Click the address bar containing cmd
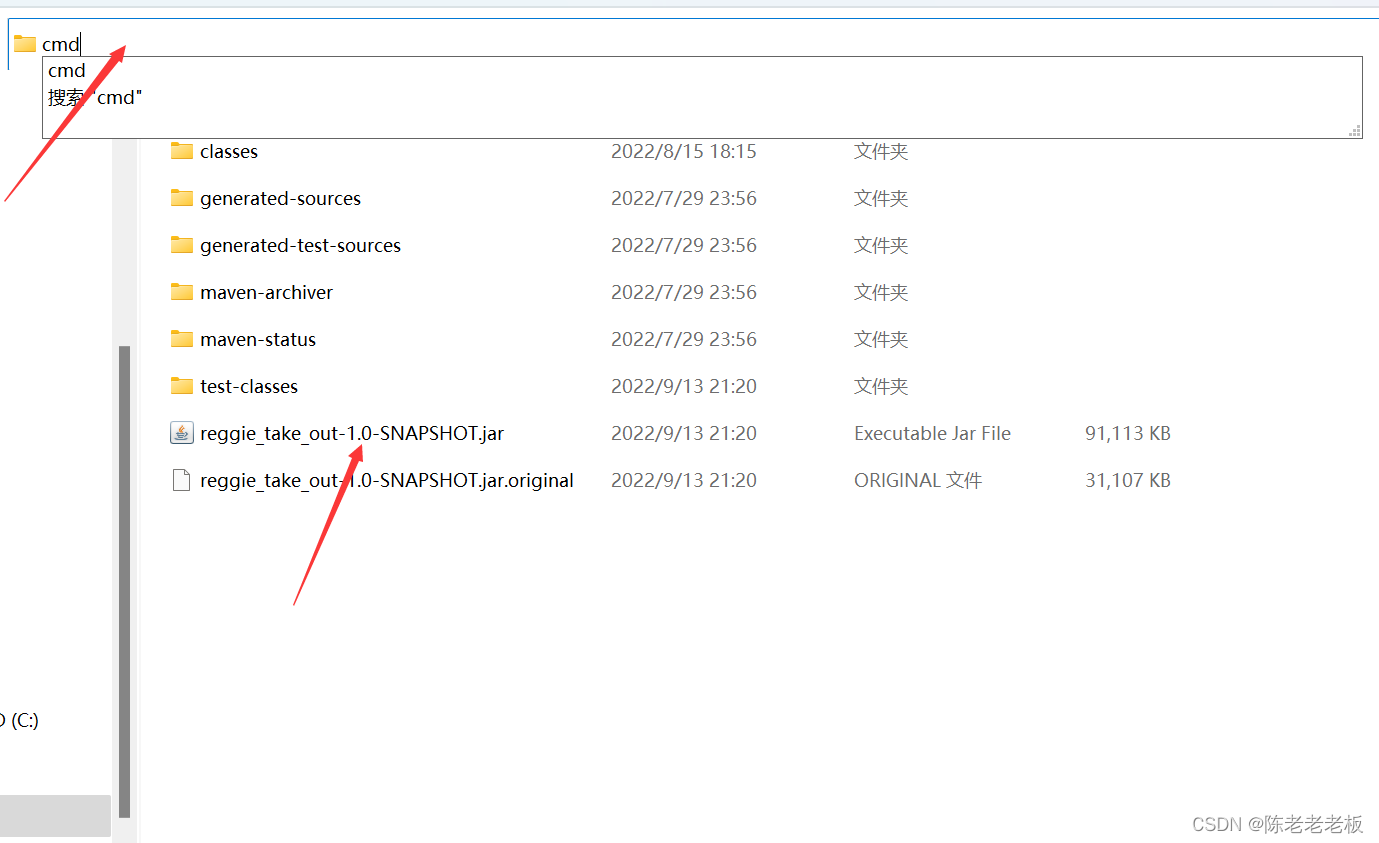This screenshot has height=843, width=1379. point(693,44)
